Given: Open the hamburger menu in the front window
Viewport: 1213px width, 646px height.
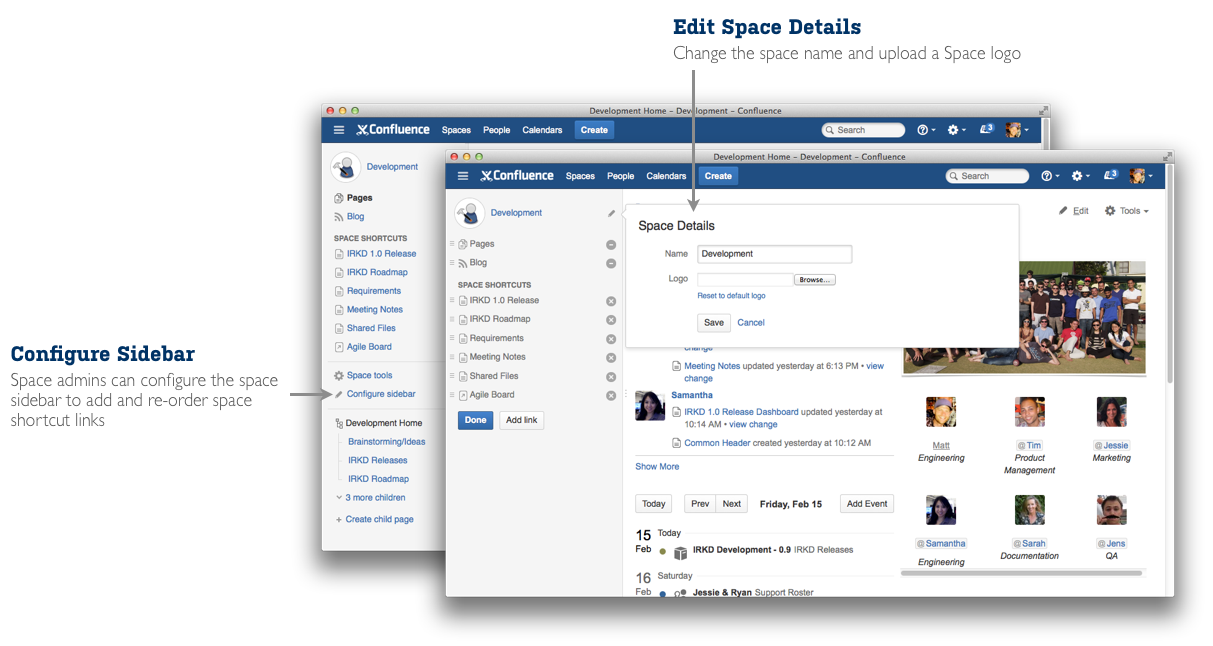Looking at the screenshot, I should pos(462,176).
